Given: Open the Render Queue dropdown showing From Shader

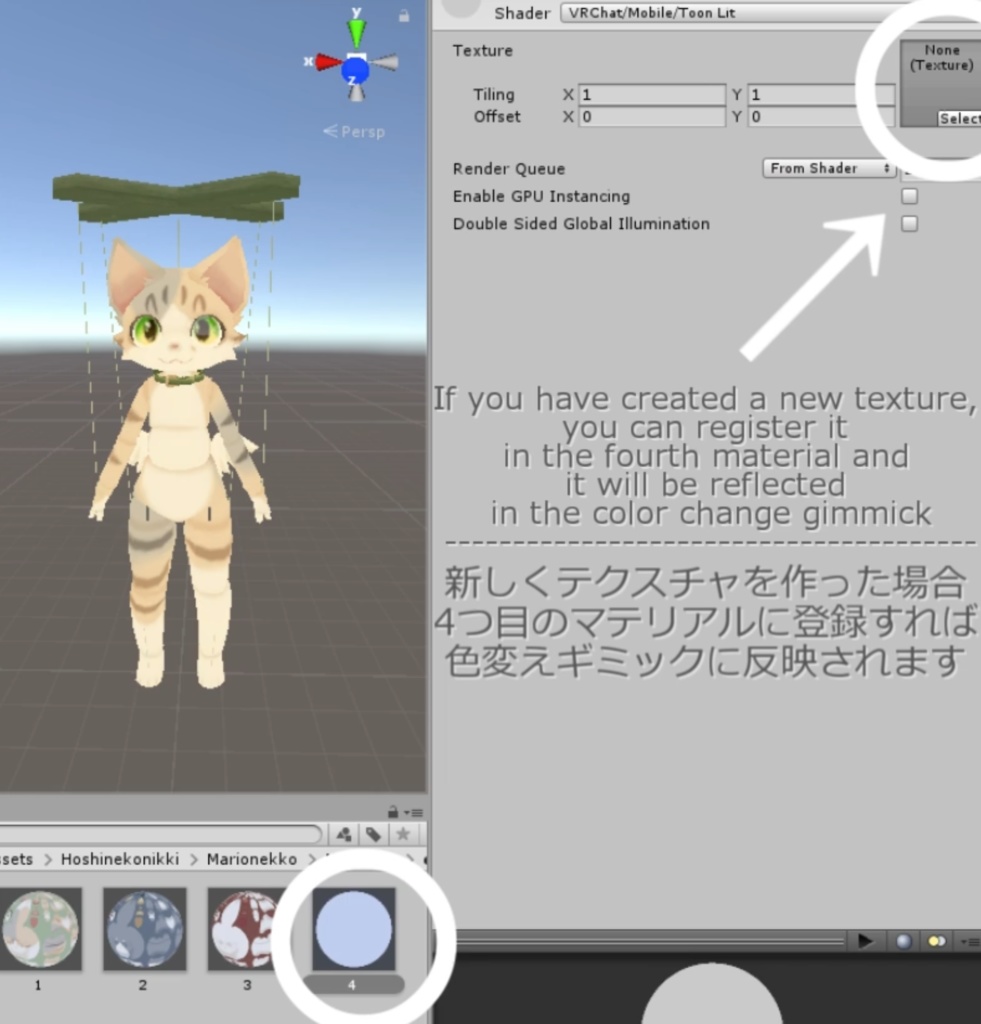Looking at the screenshot, I should tap(829, 168).
